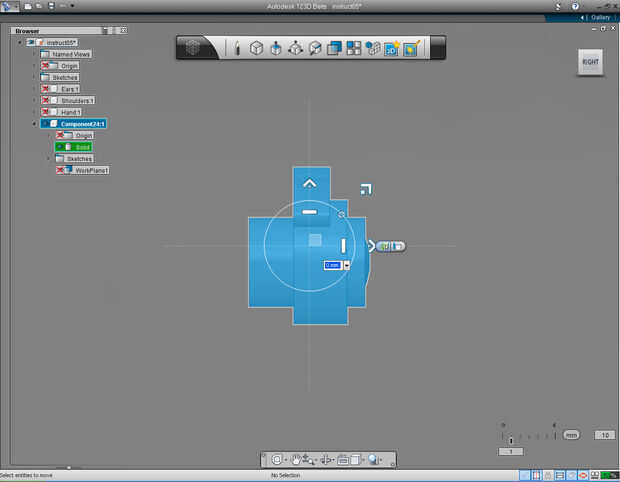620x482 pixels.
Task: Expand the Named Views node
Action: 34,54
